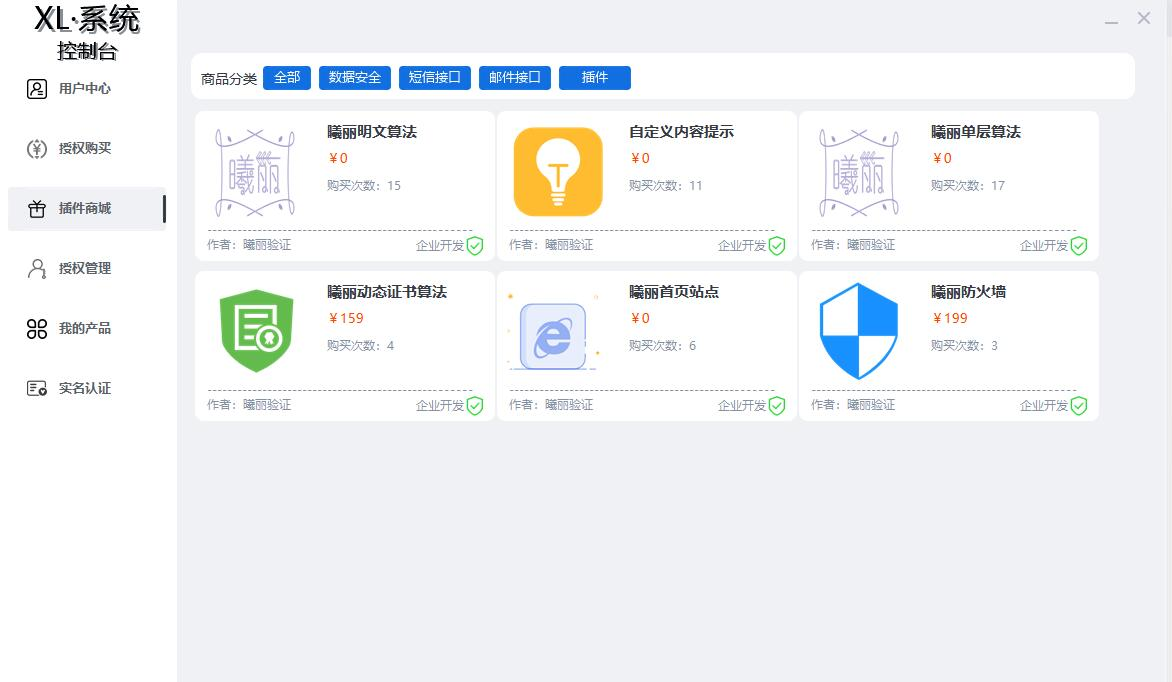Screen dimensions: 1172x682
Task: Switch to the 全部 category filter
Action: tap(287, 77)
